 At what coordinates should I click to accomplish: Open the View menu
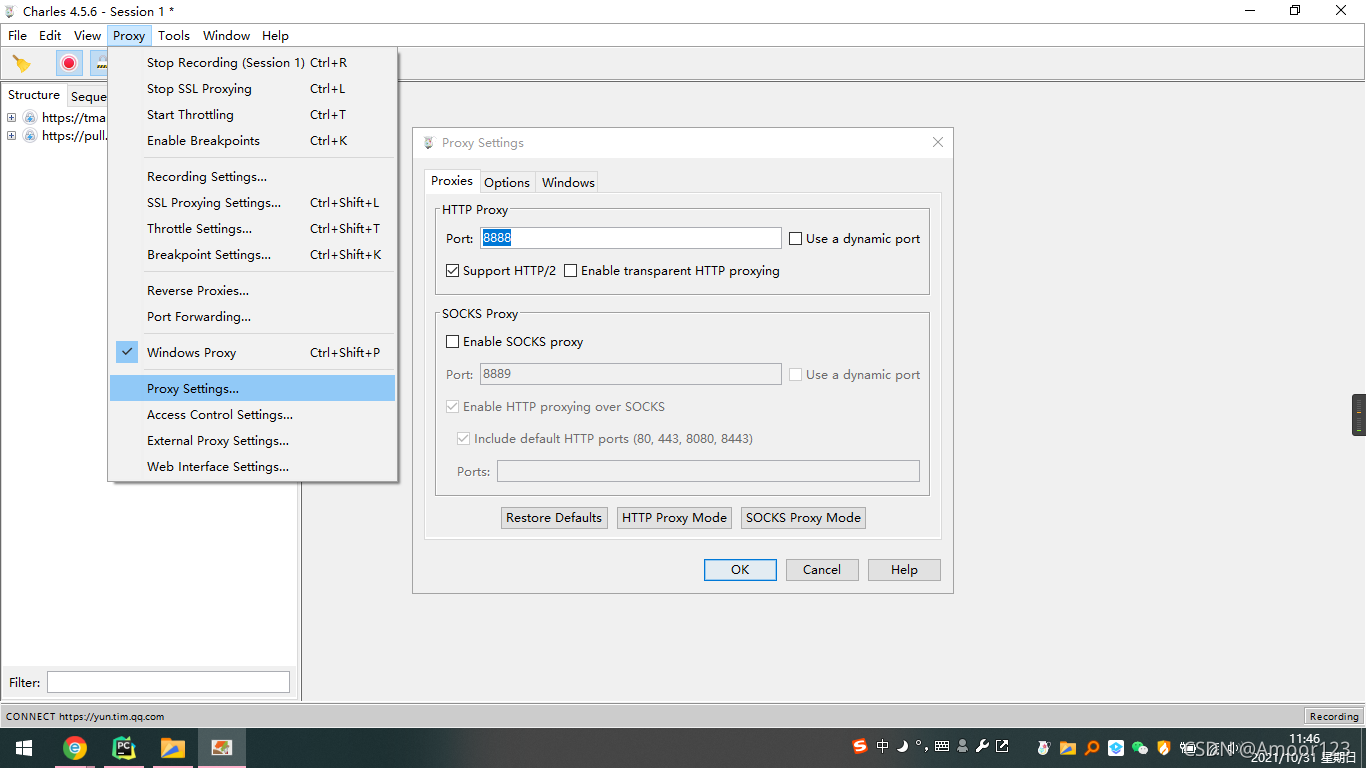[88, 35]
